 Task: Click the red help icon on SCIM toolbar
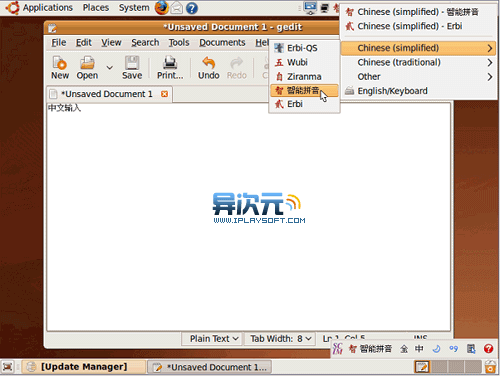click(488, 349)
